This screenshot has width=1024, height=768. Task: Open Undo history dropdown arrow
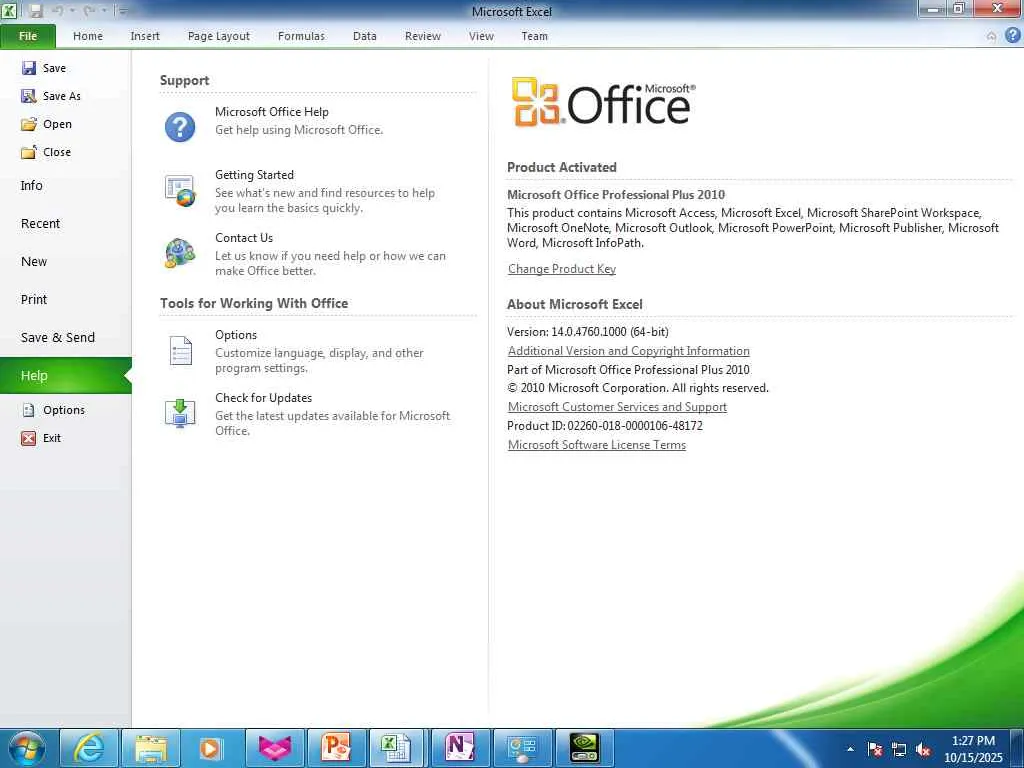click(72, 10)
